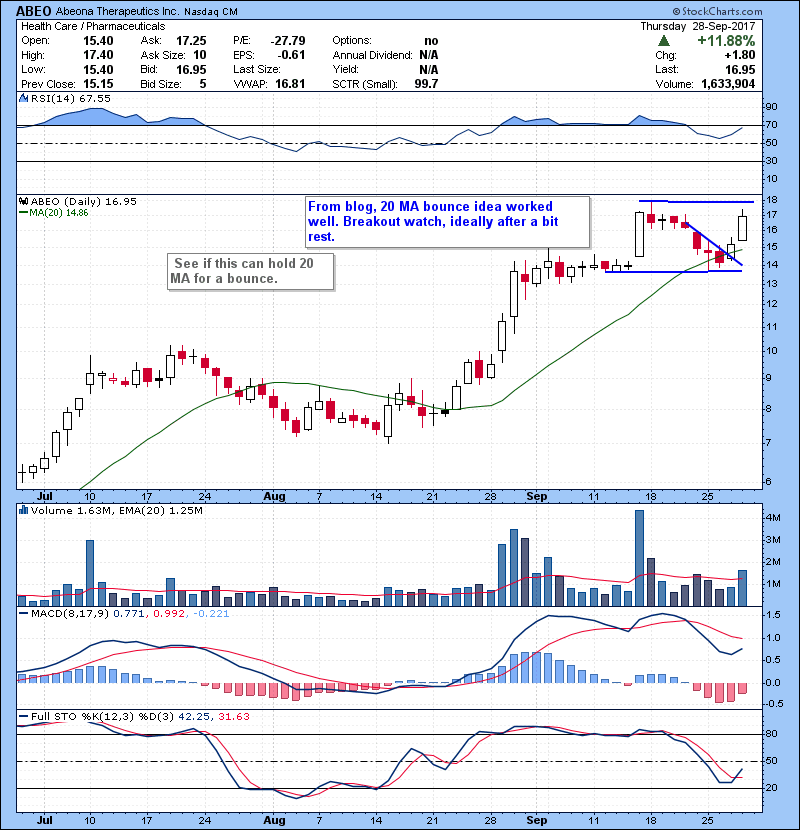Click the Thursday 28-Sep-2017 date text

[x=698, y=26]
